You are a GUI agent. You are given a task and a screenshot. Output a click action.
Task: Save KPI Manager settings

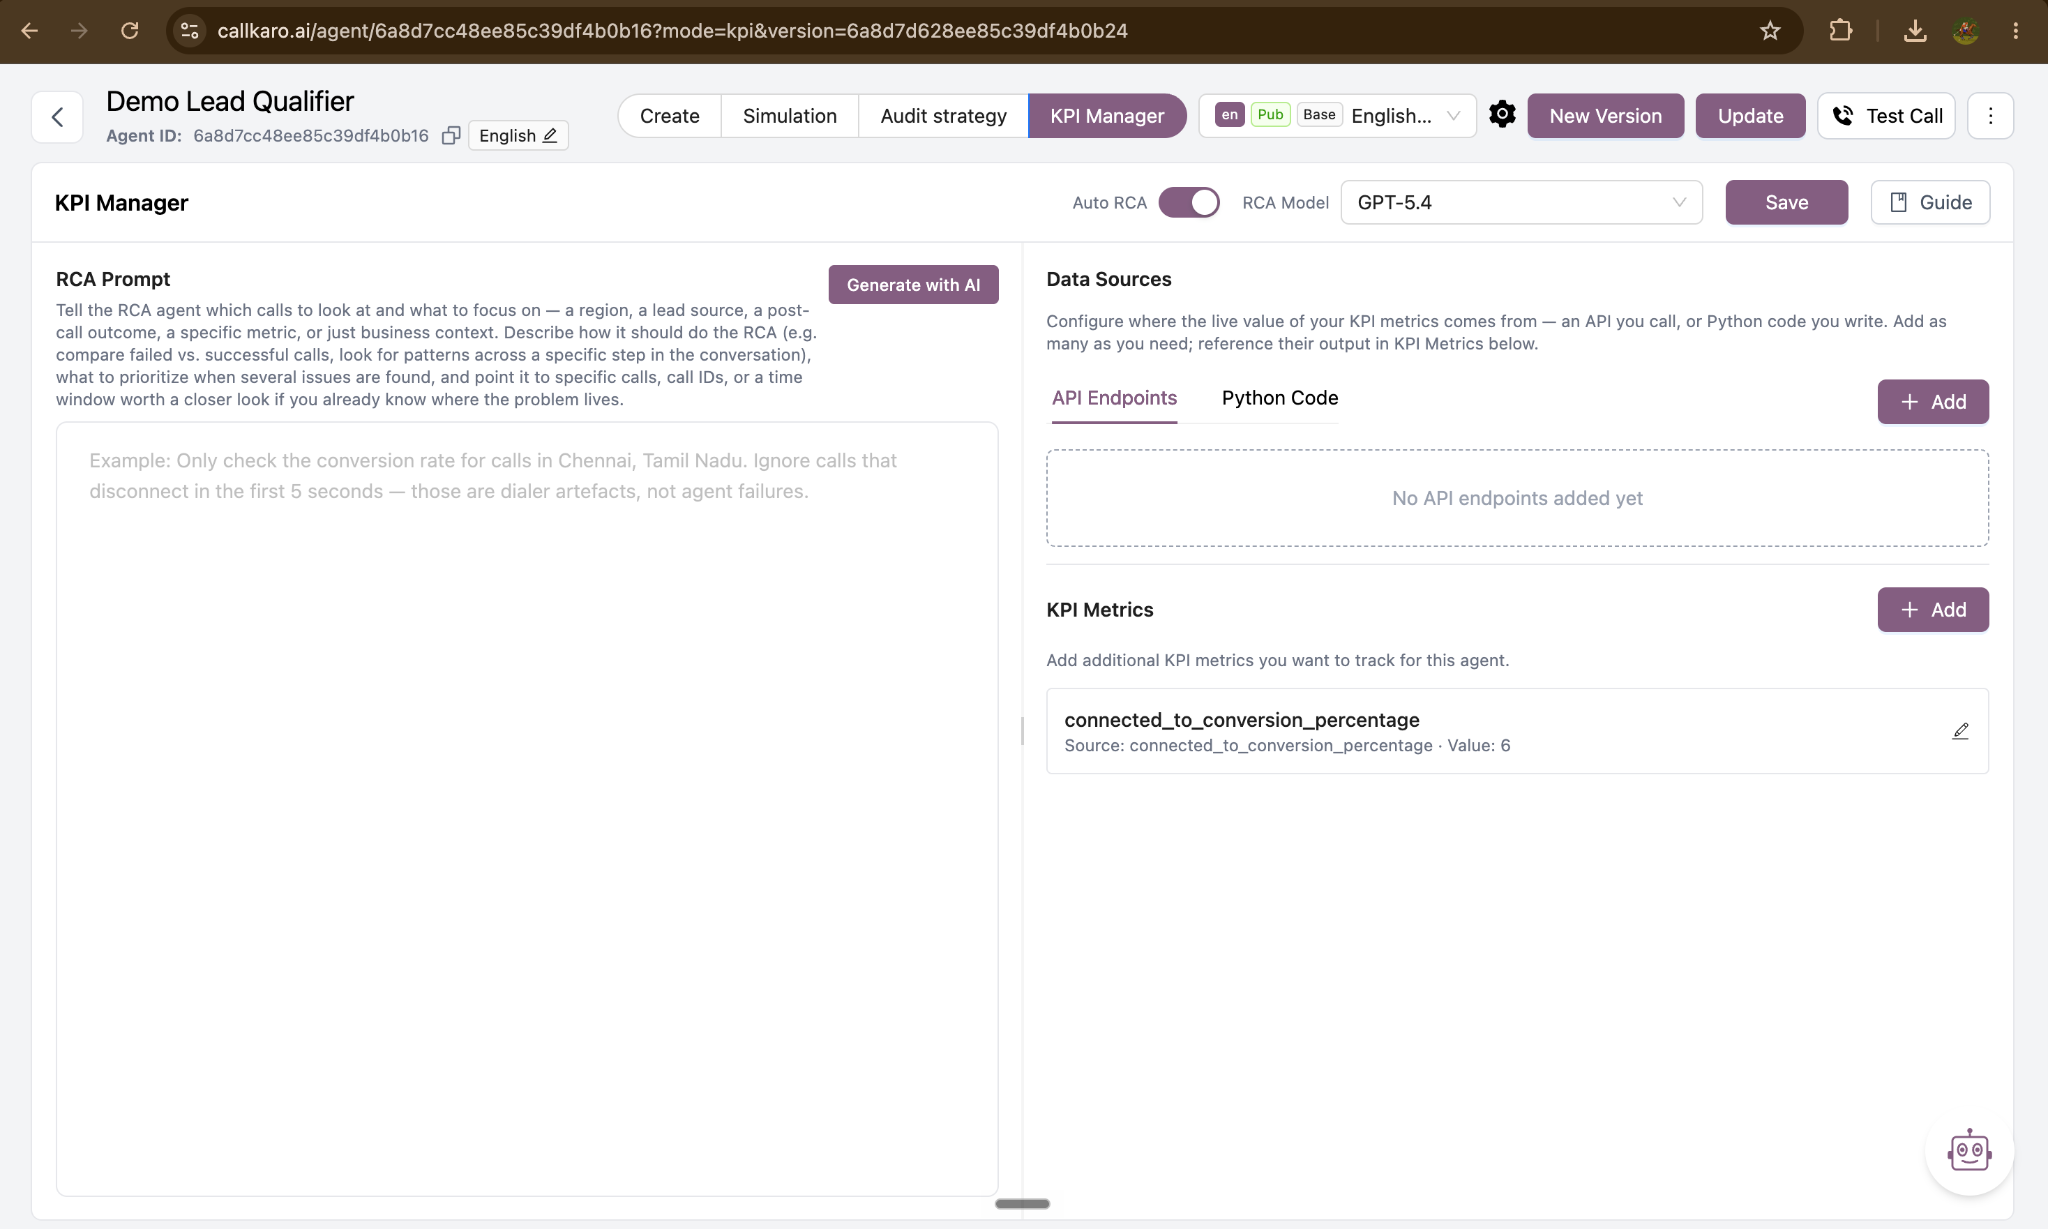(1786, 202)
